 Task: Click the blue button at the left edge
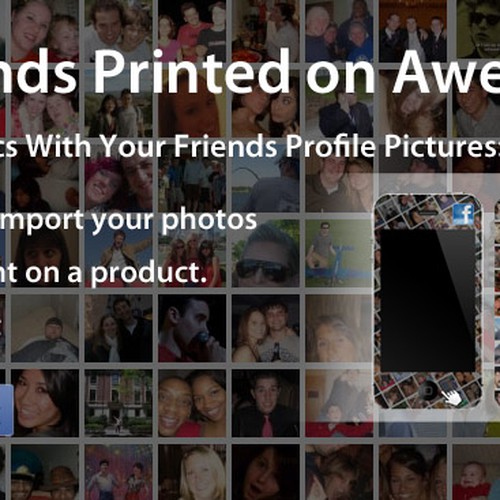(x=6, y=410)
